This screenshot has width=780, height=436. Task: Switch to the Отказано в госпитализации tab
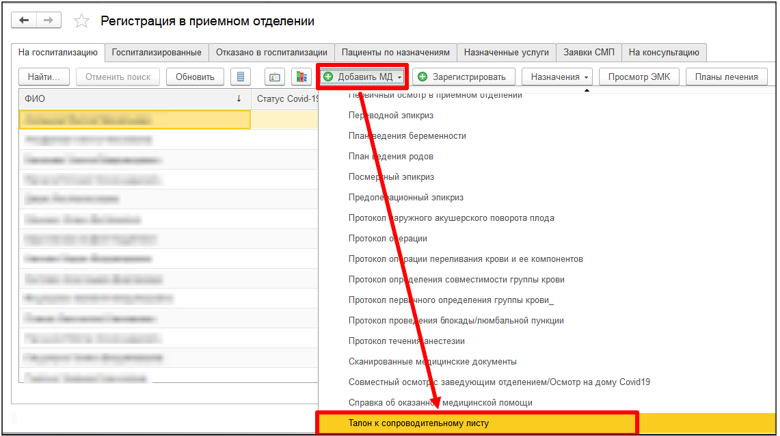pos(270,52)
